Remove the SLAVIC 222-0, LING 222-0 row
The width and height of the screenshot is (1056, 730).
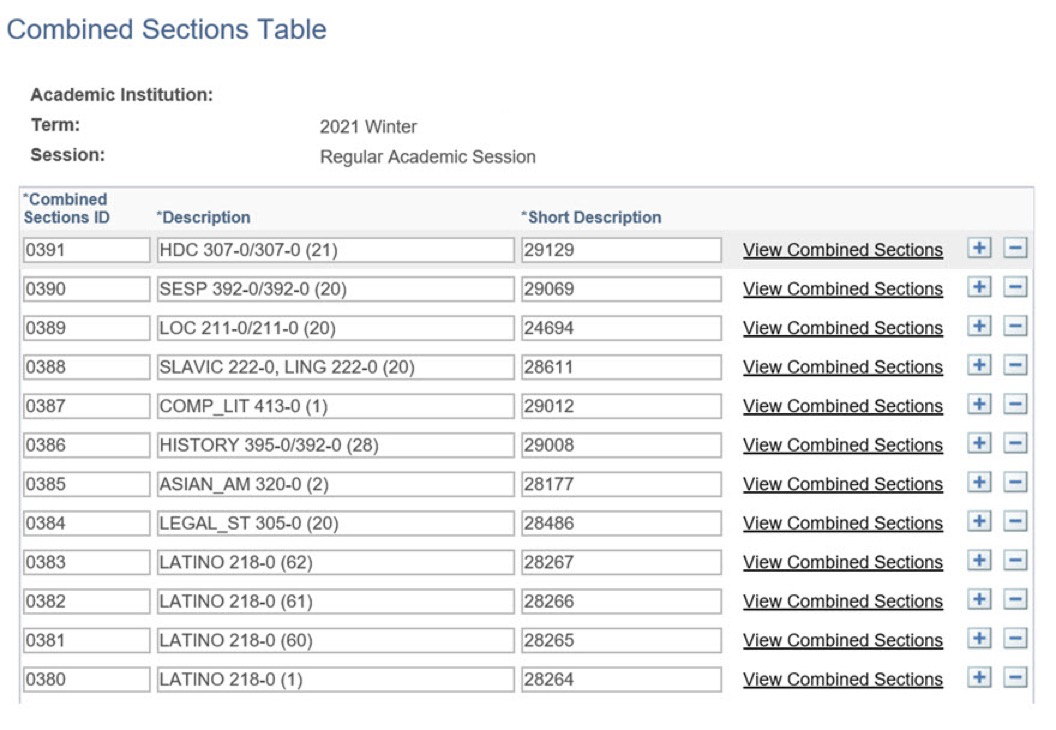tap(1015, 366)
